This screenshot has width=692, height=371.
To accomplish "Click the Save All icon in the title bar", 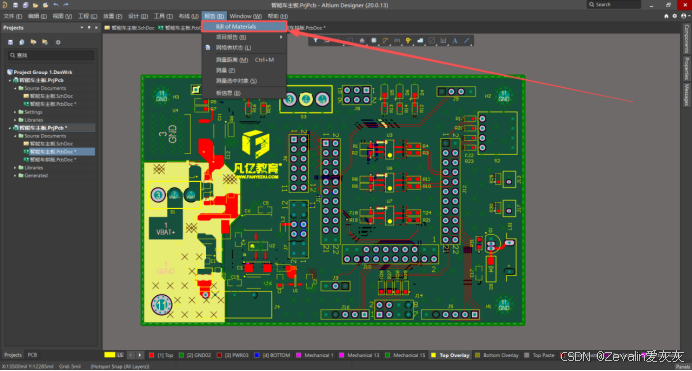I will [25, 5].
